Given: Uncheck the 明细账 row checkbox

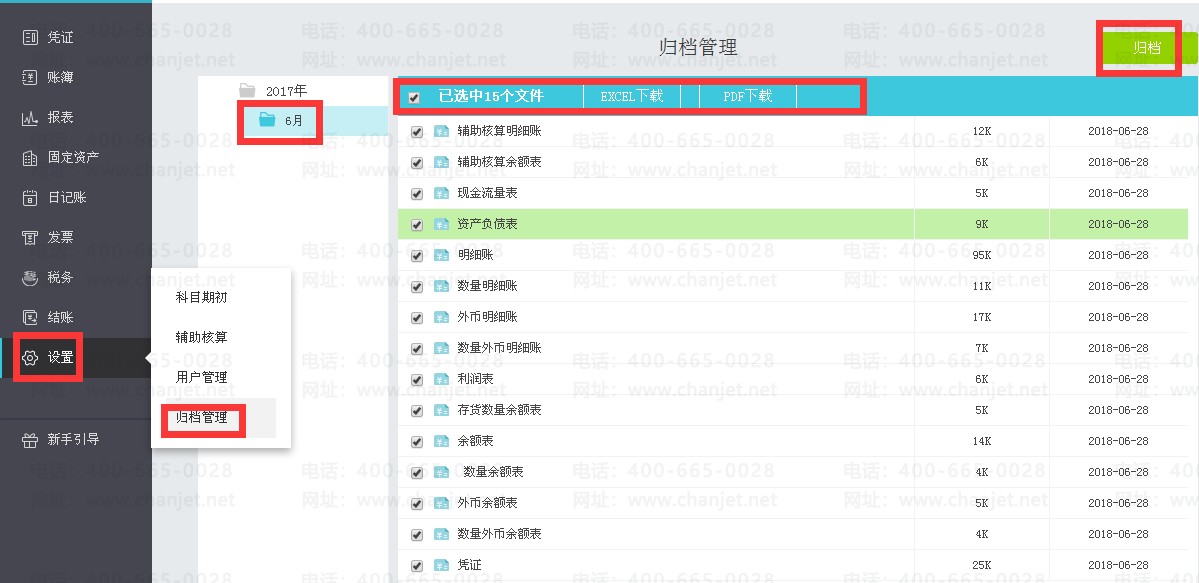Looking at the screenshot, I should click(417, 256).
